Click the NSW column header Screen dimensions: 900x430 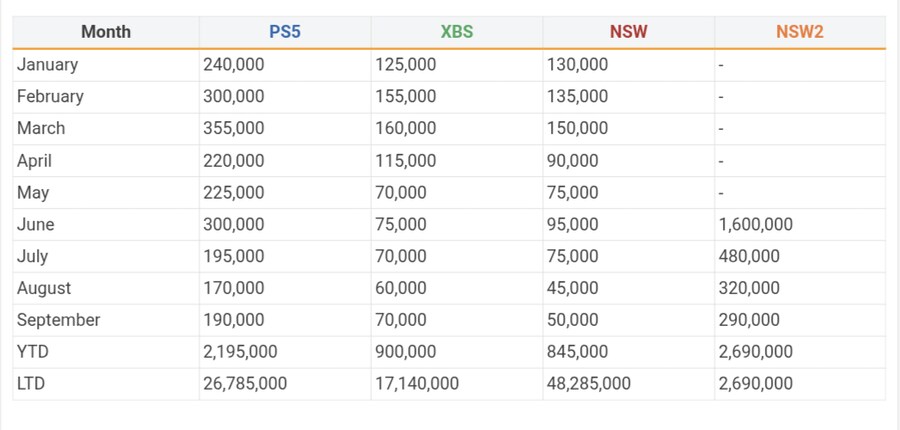(x=629, y=32)
